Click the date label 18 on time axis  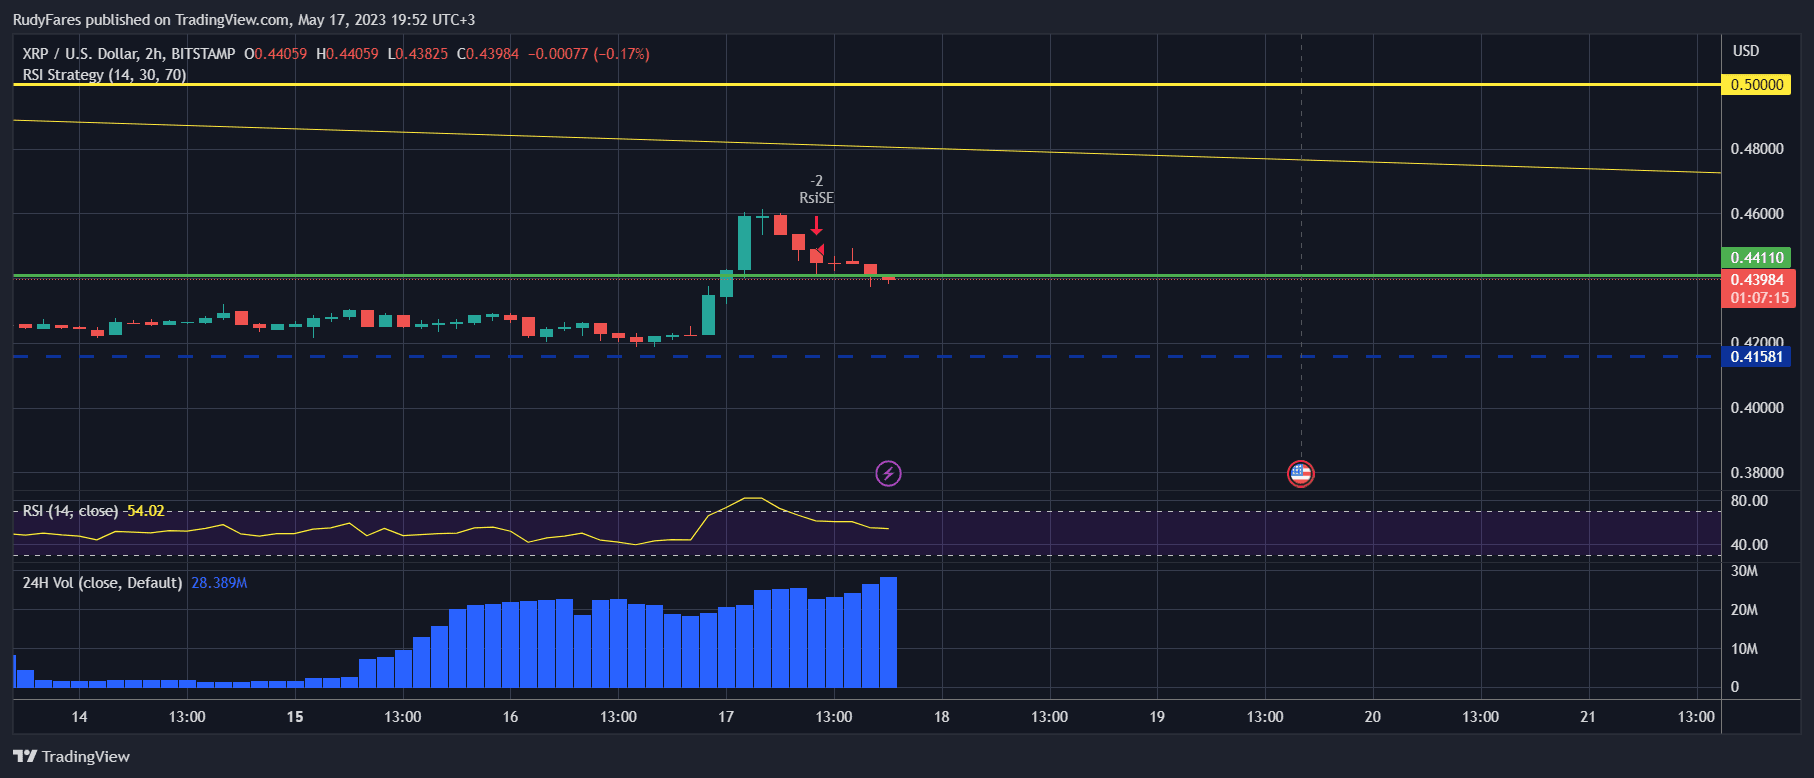tap(941, 717)
